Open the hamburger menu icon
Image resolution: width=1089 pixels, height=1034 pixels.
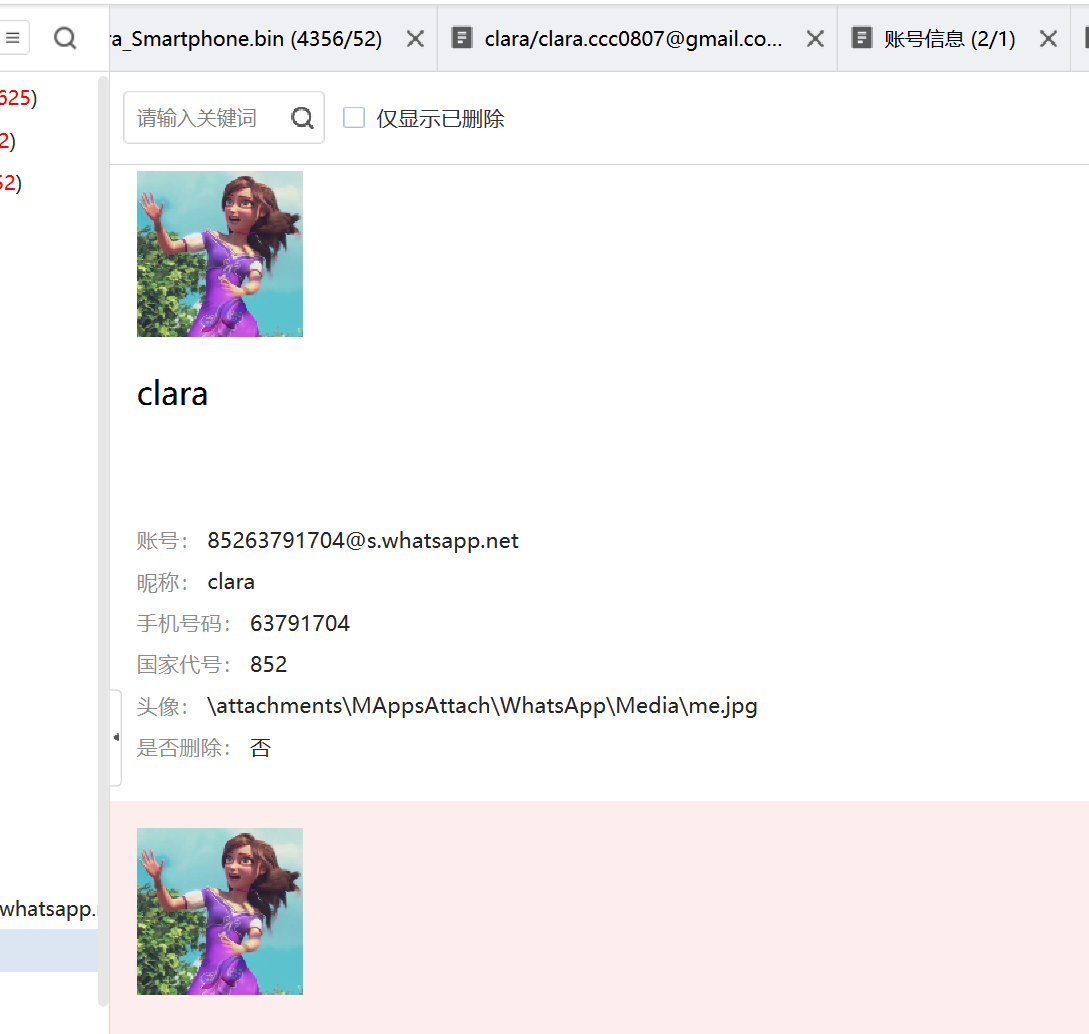14,37
